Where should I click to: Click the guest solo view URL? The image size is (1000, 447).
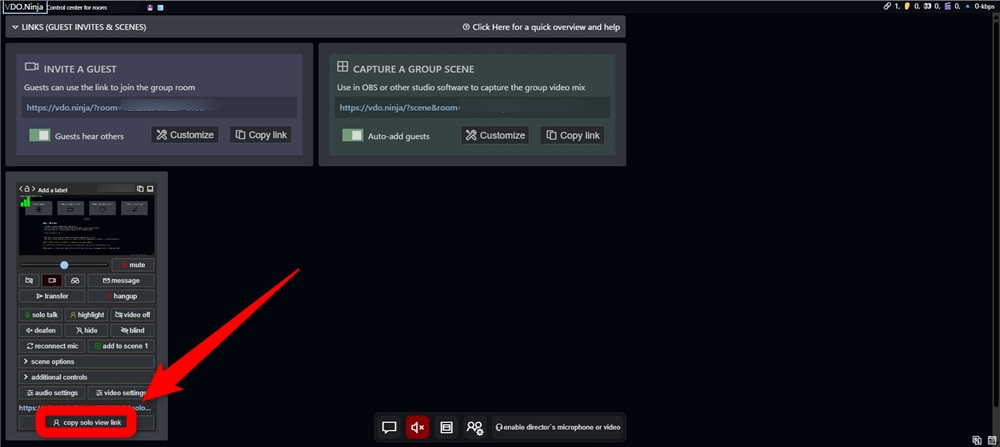(85, 407)
